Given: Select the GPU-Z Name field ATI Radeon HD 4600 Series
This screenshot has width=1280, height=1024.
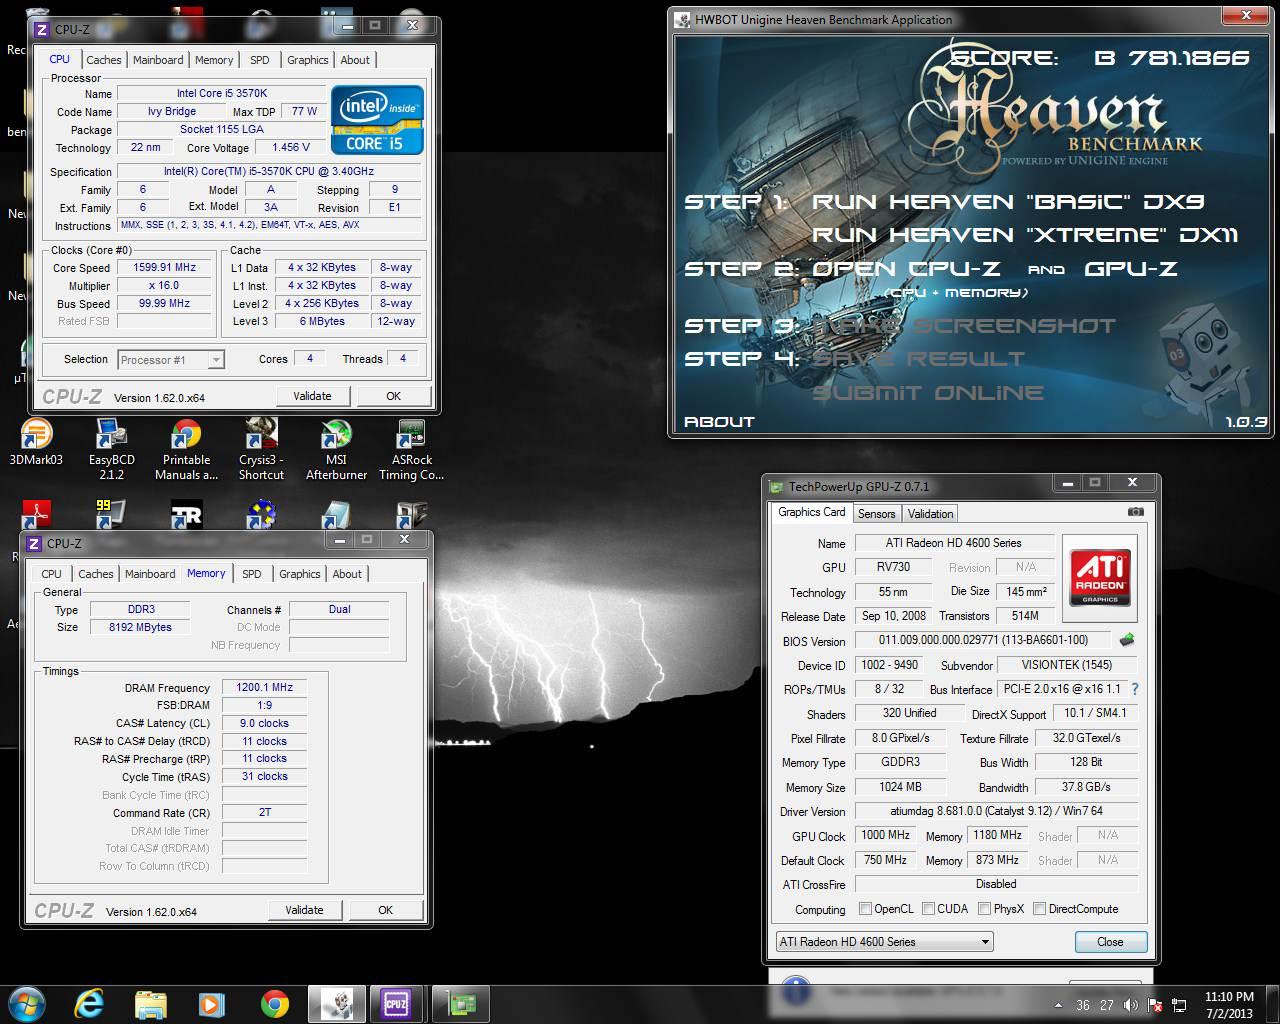Looking at the screenshot, I should click(954, 543).
